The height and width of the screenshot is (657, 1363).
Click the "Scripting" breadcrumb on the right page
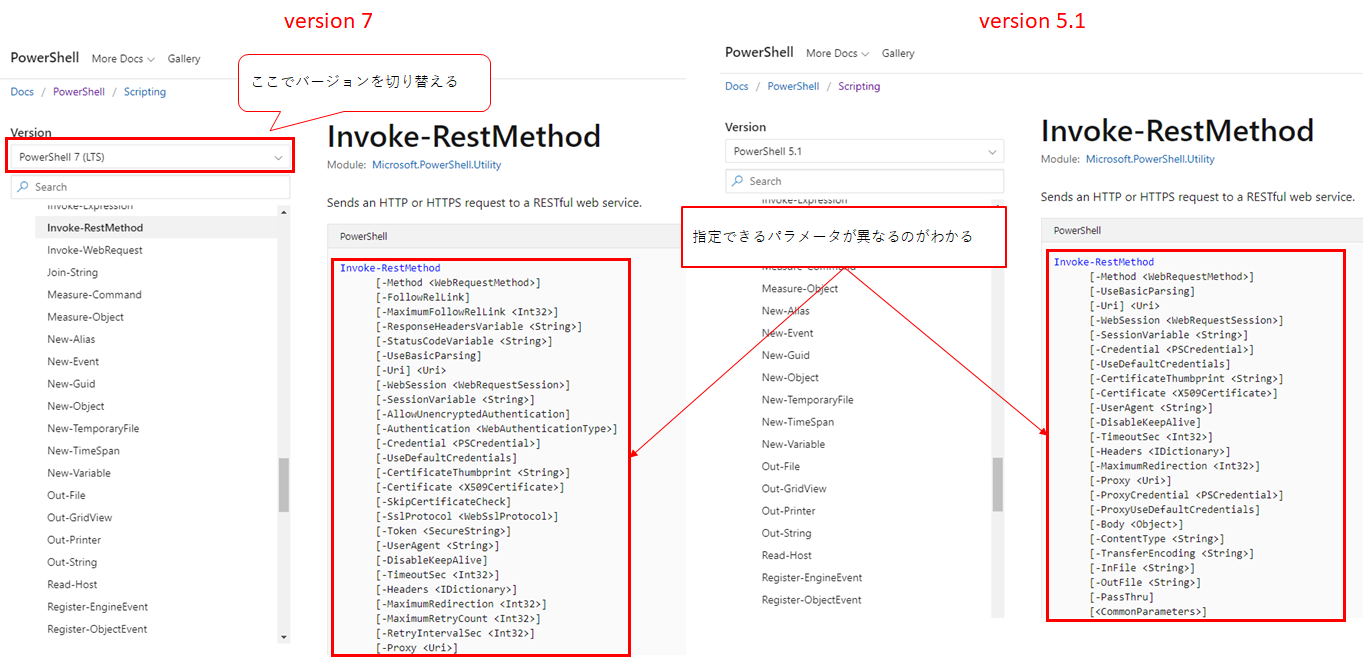coord(858,86)
